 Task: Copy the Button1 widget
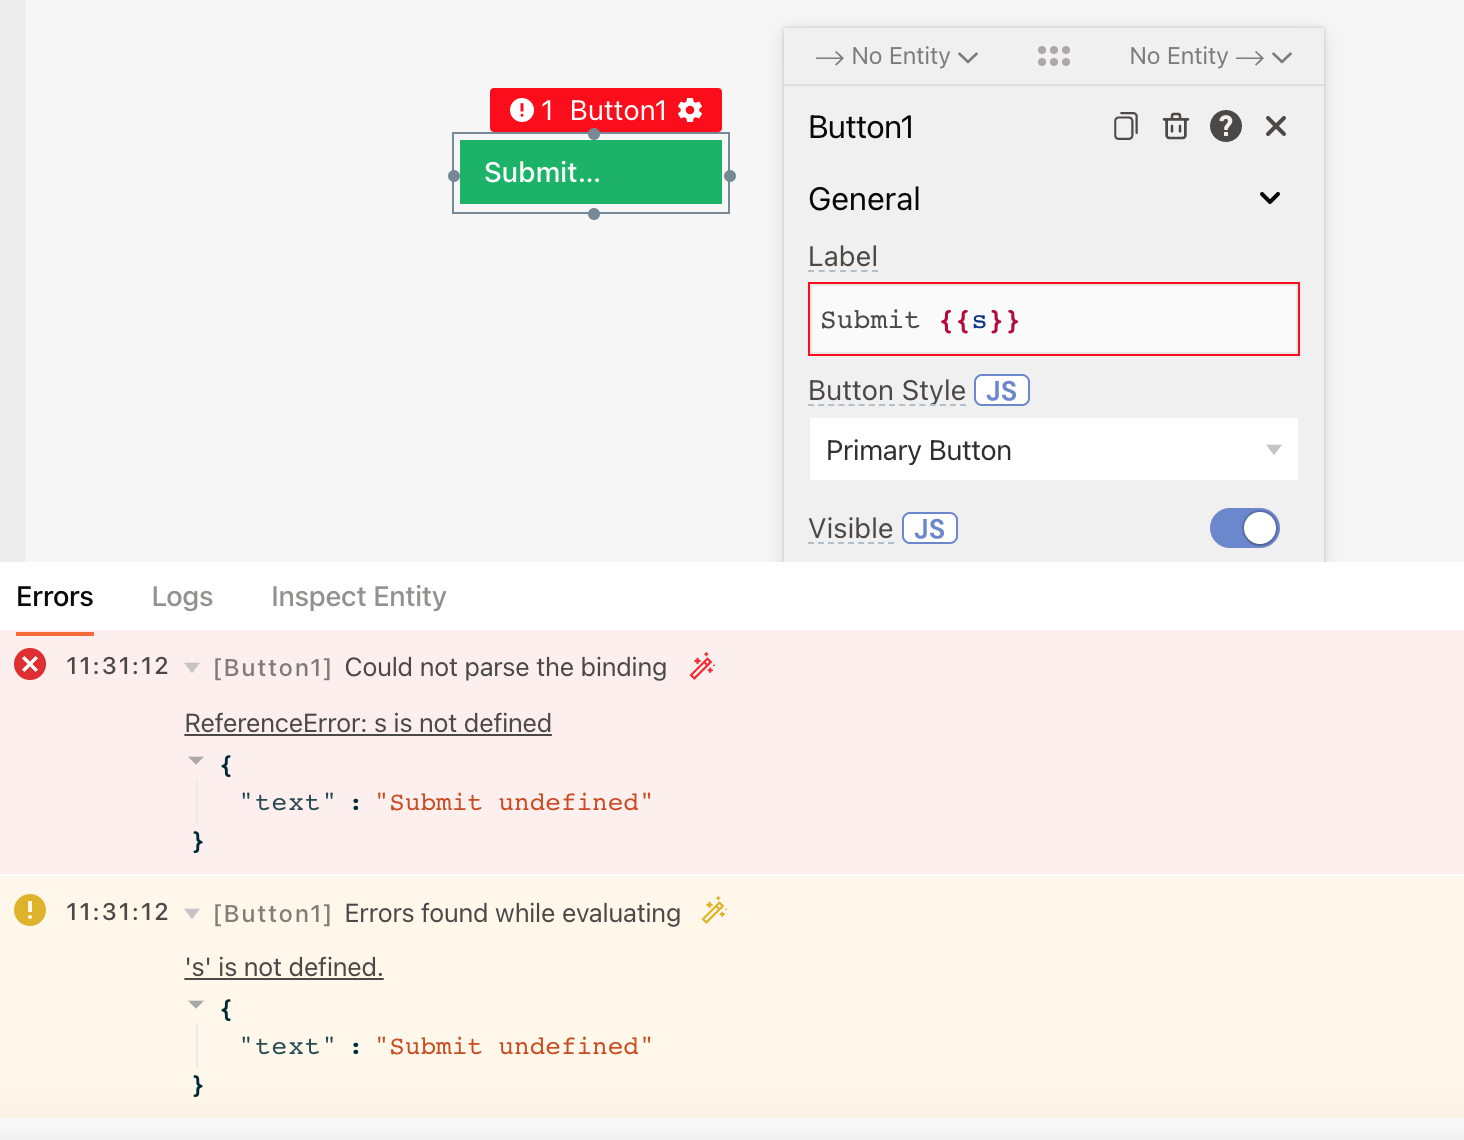(x=1125, y=126)
